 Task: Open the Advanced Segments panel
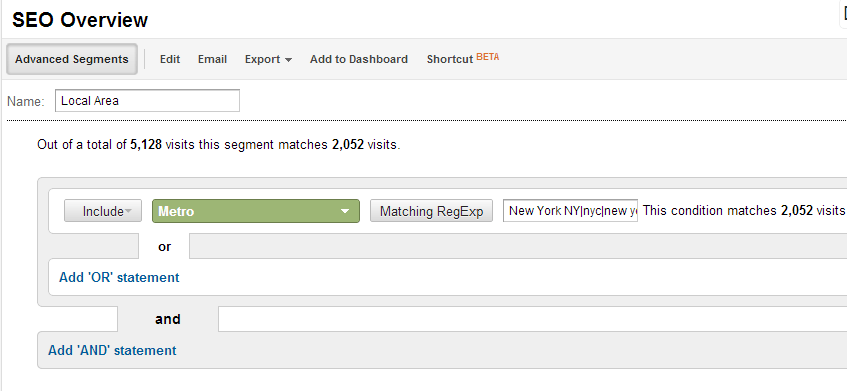(x=72, y=59)
